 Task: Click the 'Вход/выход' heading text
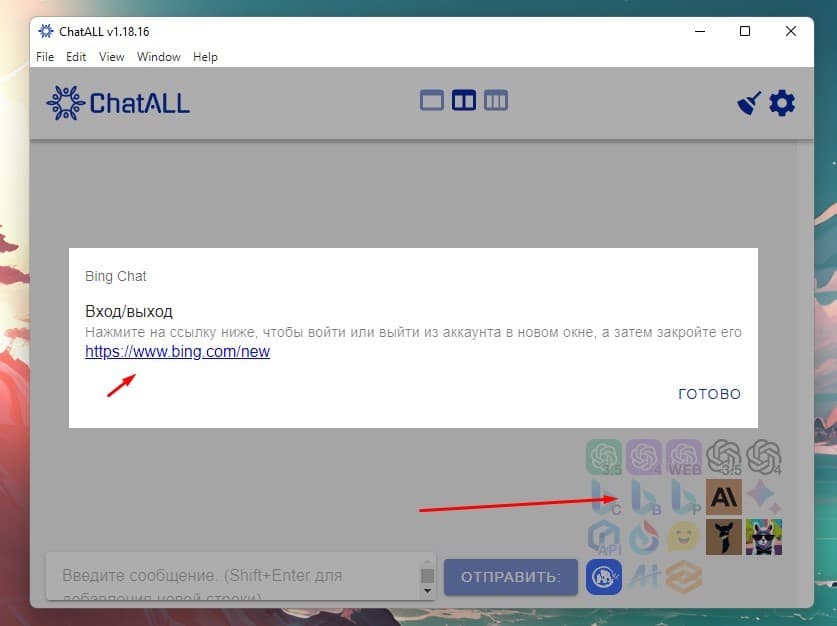(129, 311)
